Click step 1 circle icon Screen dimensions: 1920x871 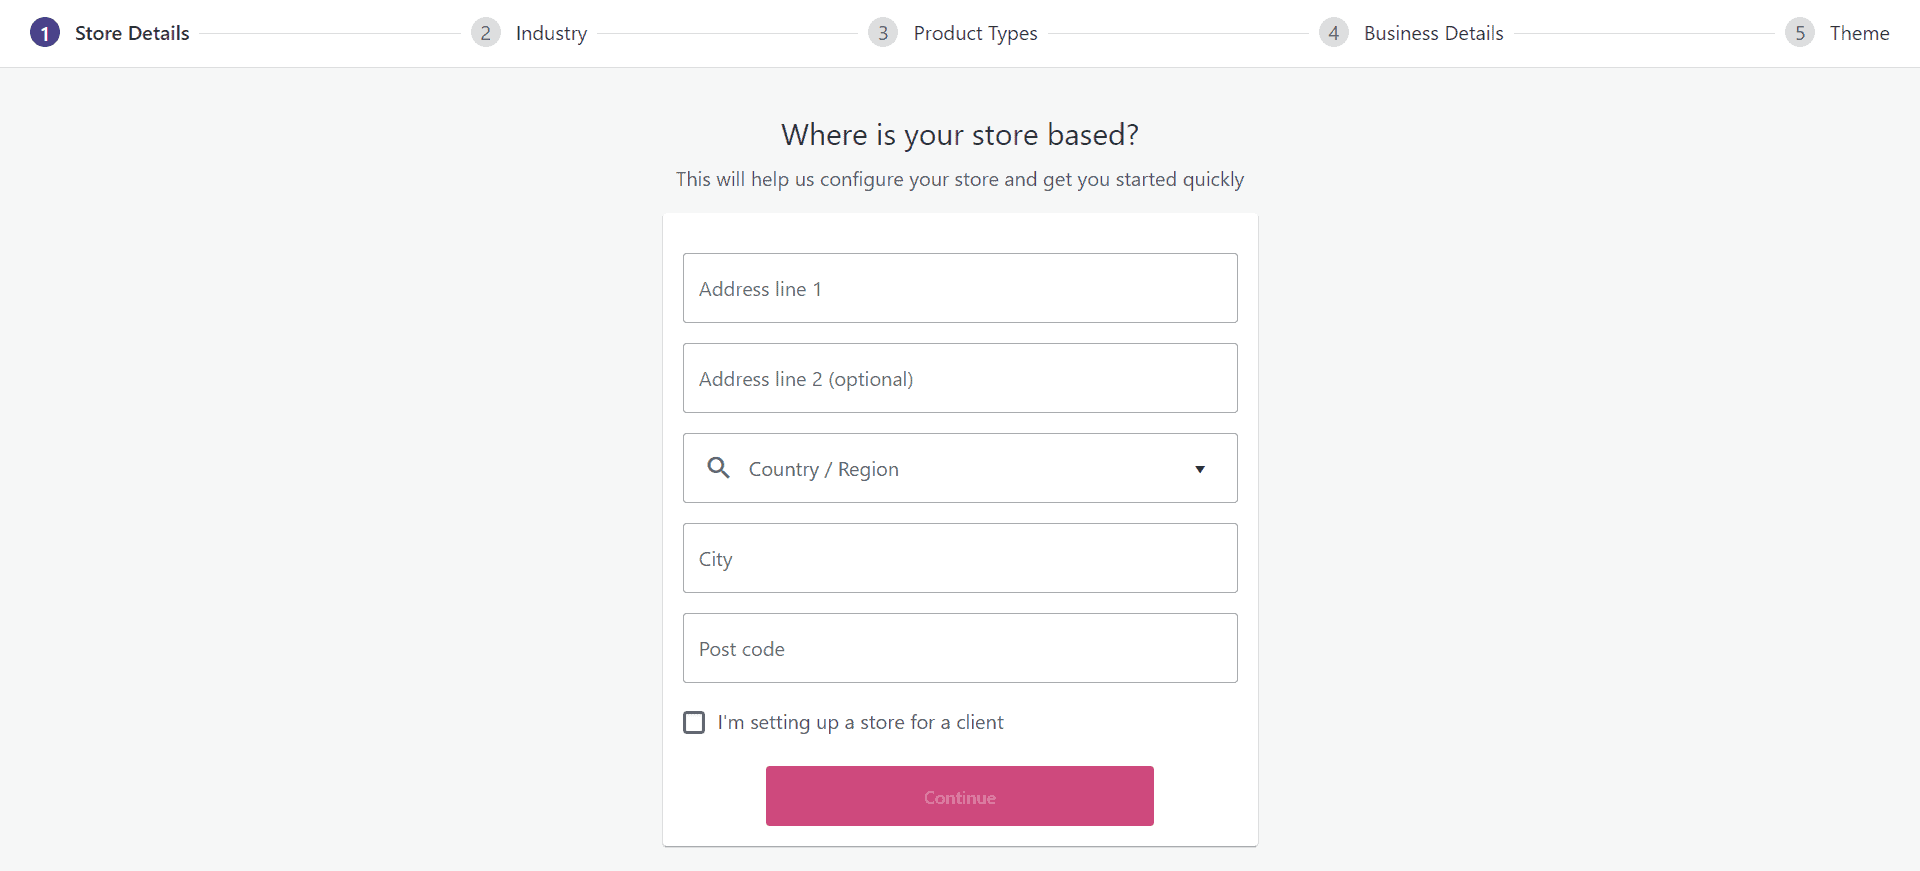(x=45, y=33)
